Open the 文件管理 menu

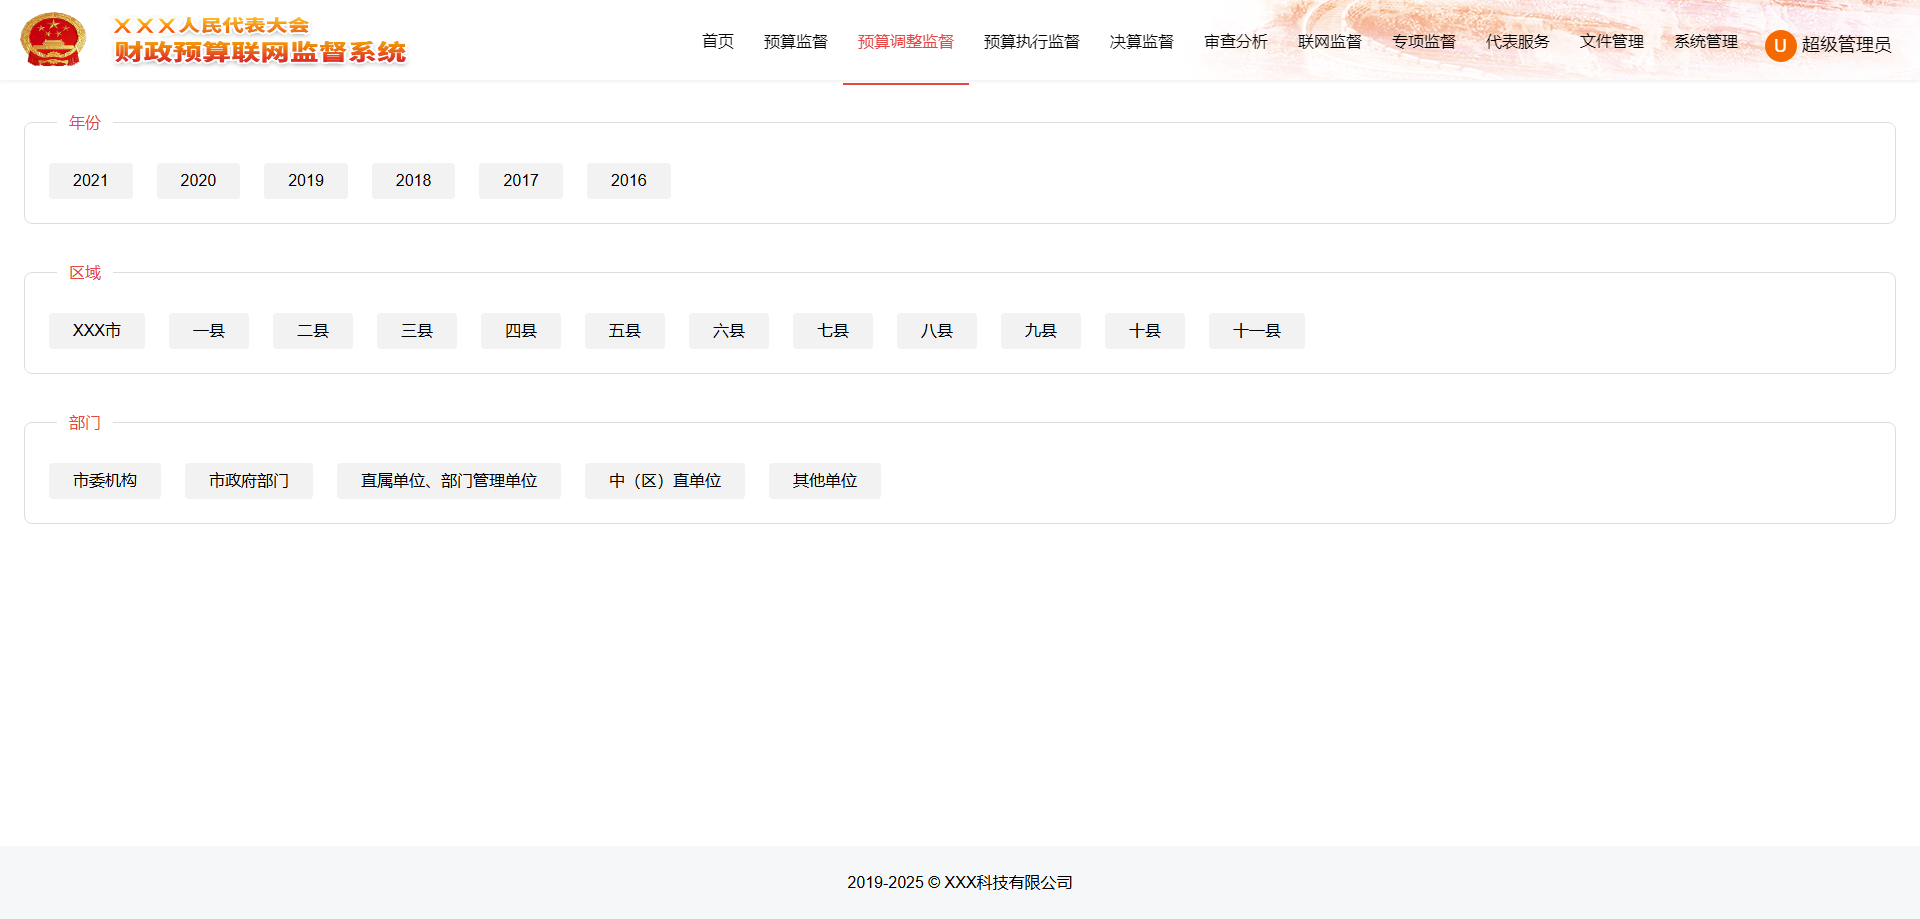(1612, 41)
